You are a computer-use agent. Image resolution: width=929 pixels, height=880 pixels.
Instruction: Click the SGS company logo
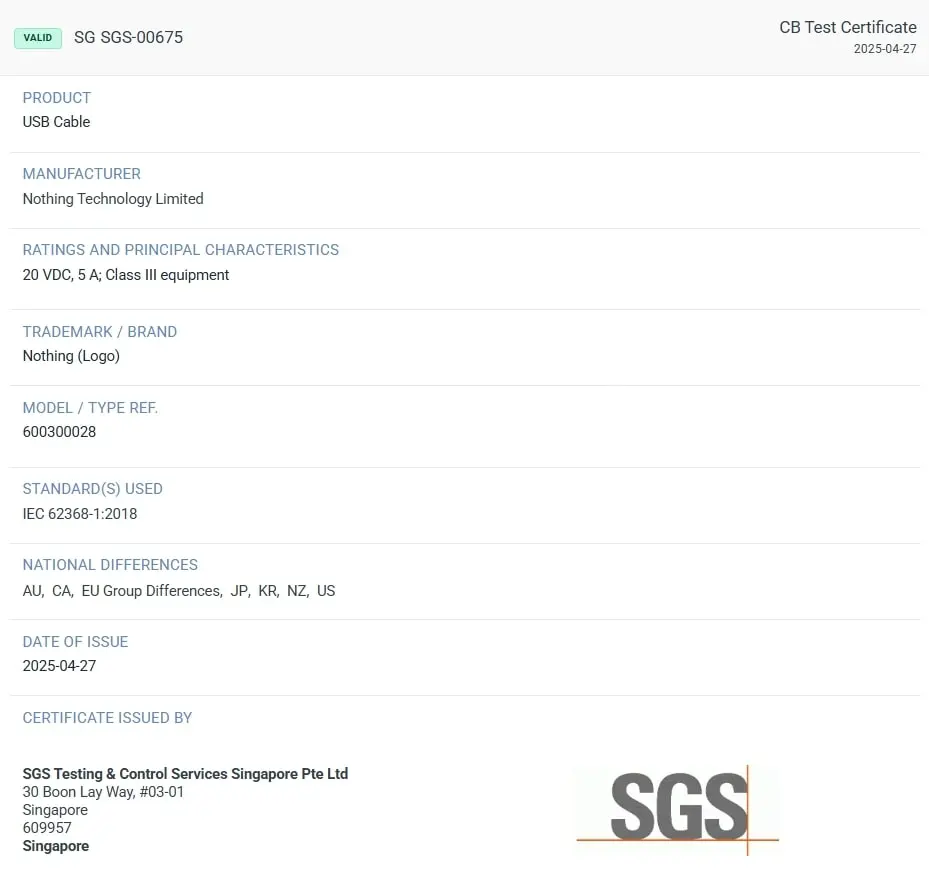678,809
